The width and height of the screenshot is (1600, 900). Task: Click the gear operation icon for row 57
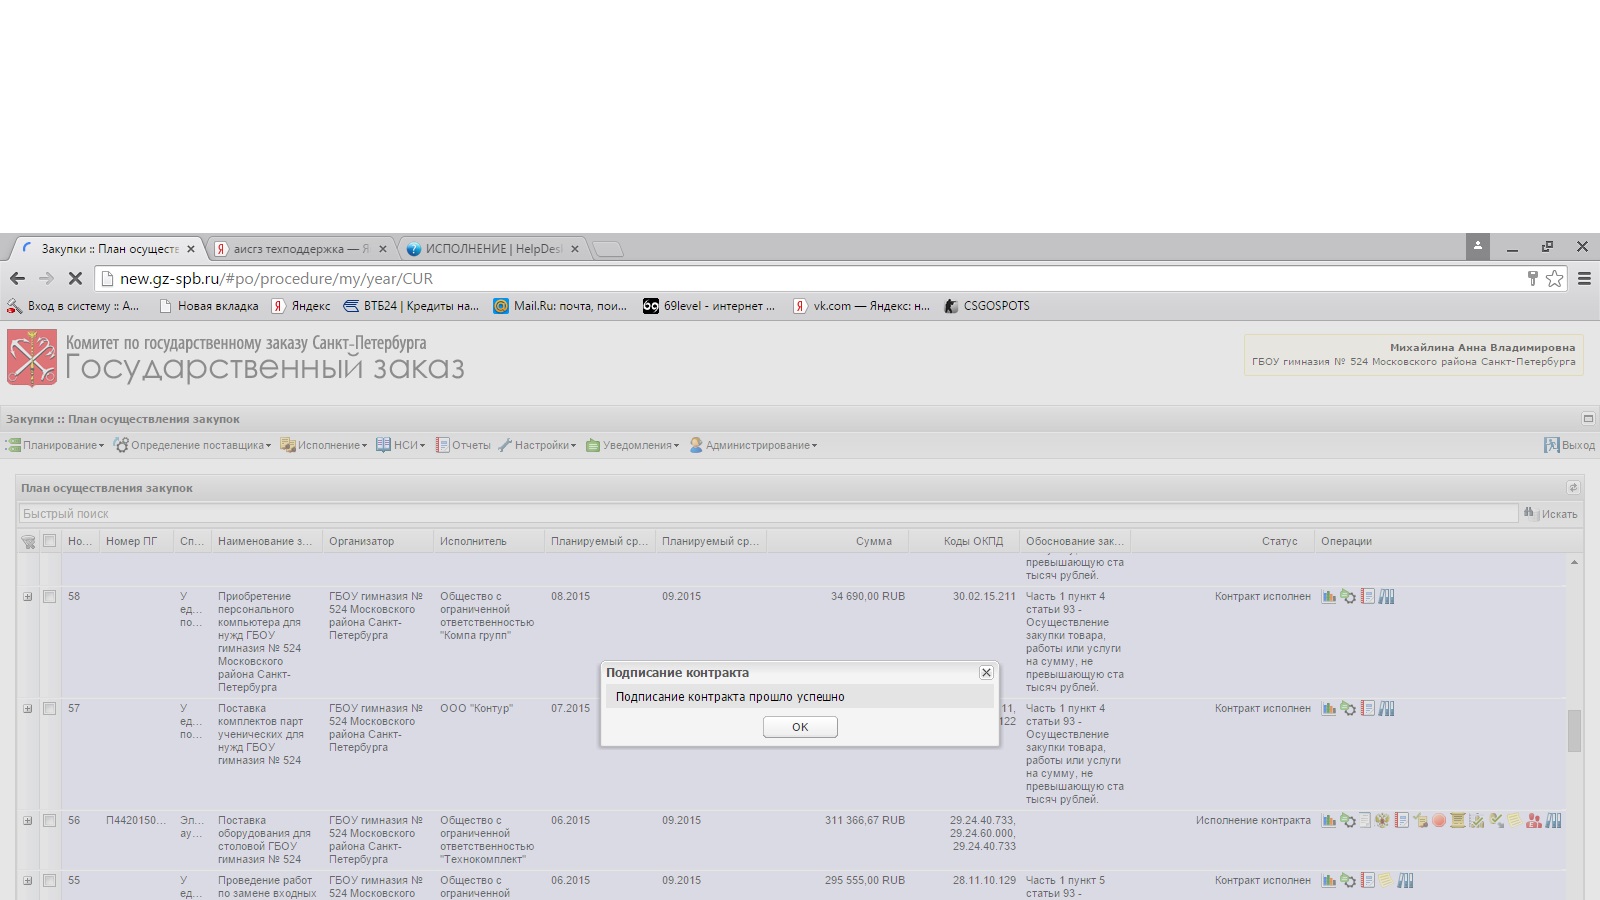(1348, 709)
